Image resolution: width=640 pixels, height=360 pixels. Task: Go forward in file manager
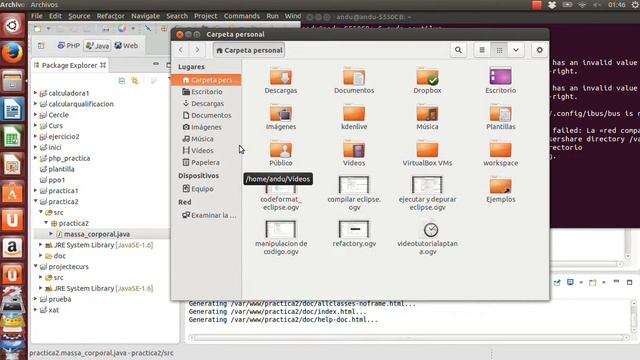pos(197,50)
